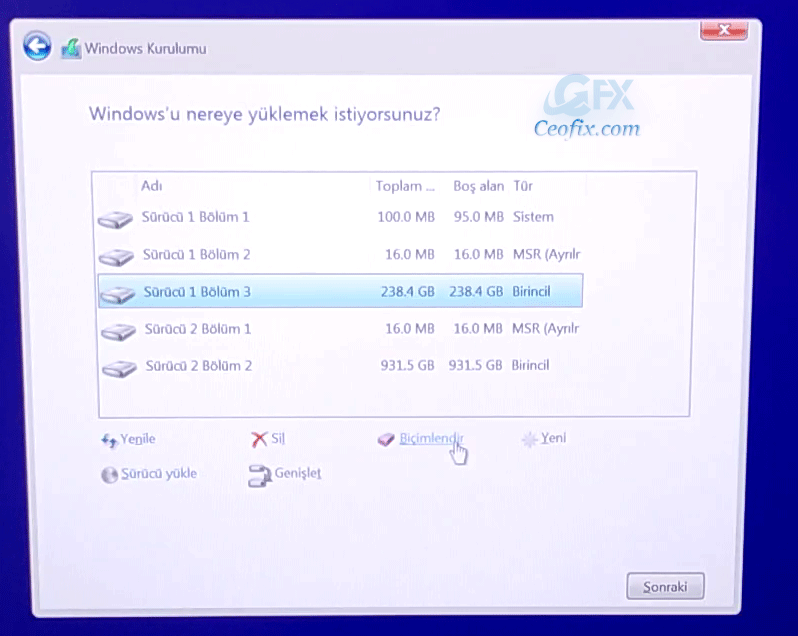
Task: Click the Yenile refresh arrows icon
Action: [x=109, y=440]
